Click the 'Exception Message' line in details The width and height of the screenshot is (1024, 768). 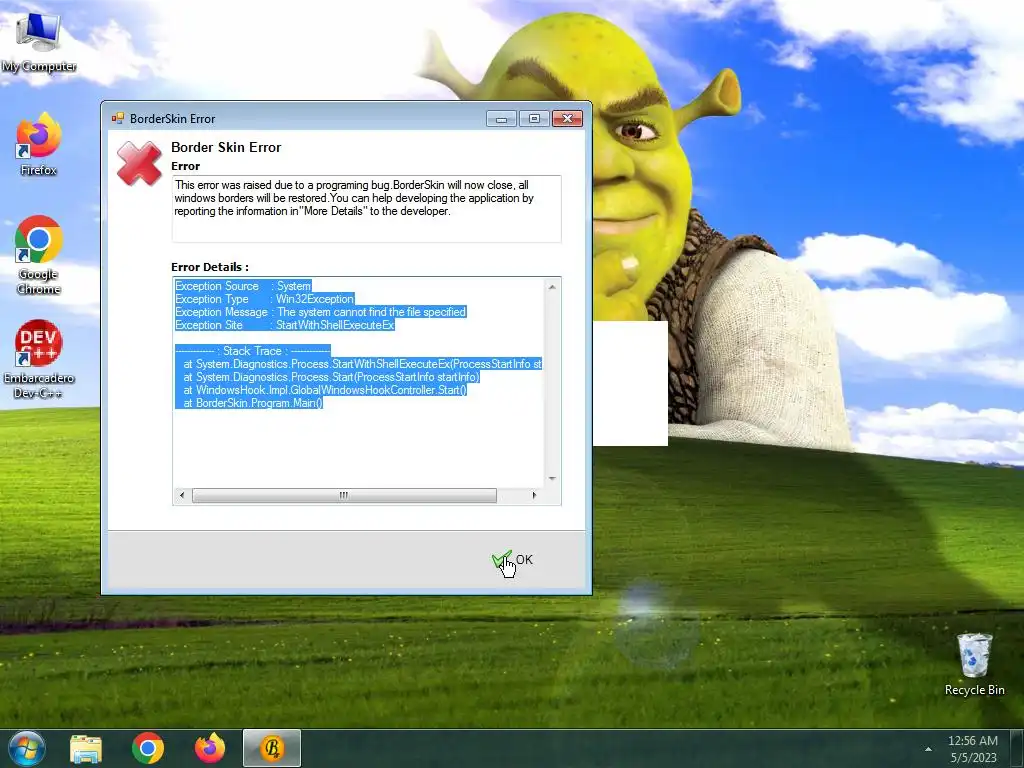(x=321, y=312)
